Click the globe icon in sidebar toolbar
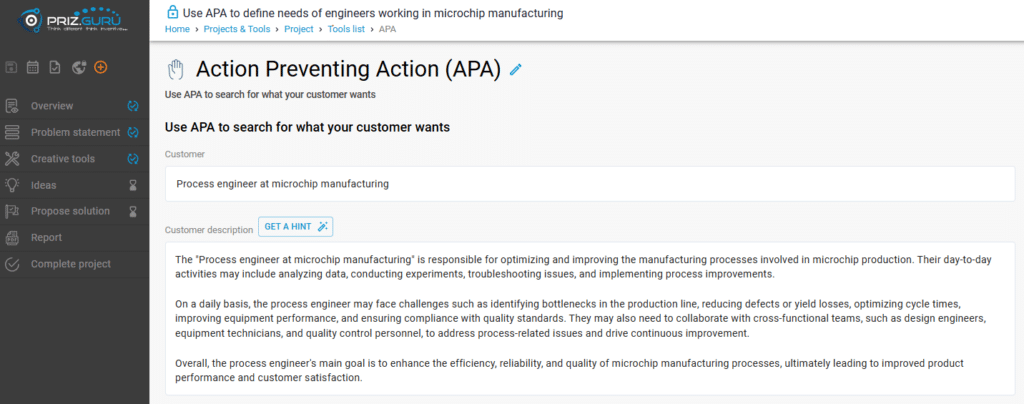This screenshot has width=1024, height=404. coord(79,67)
